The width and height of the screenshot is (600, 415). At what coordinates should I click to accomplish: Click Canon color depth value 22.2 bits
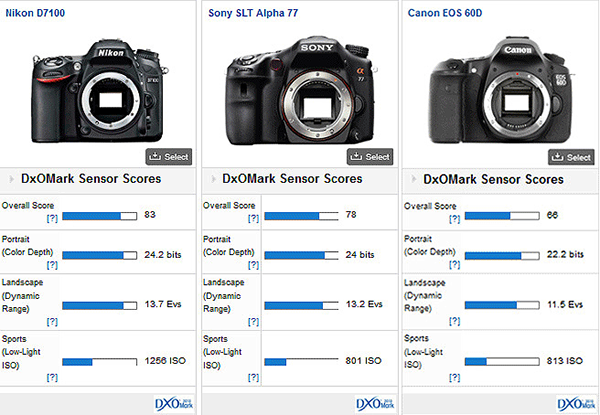[565, 254]
